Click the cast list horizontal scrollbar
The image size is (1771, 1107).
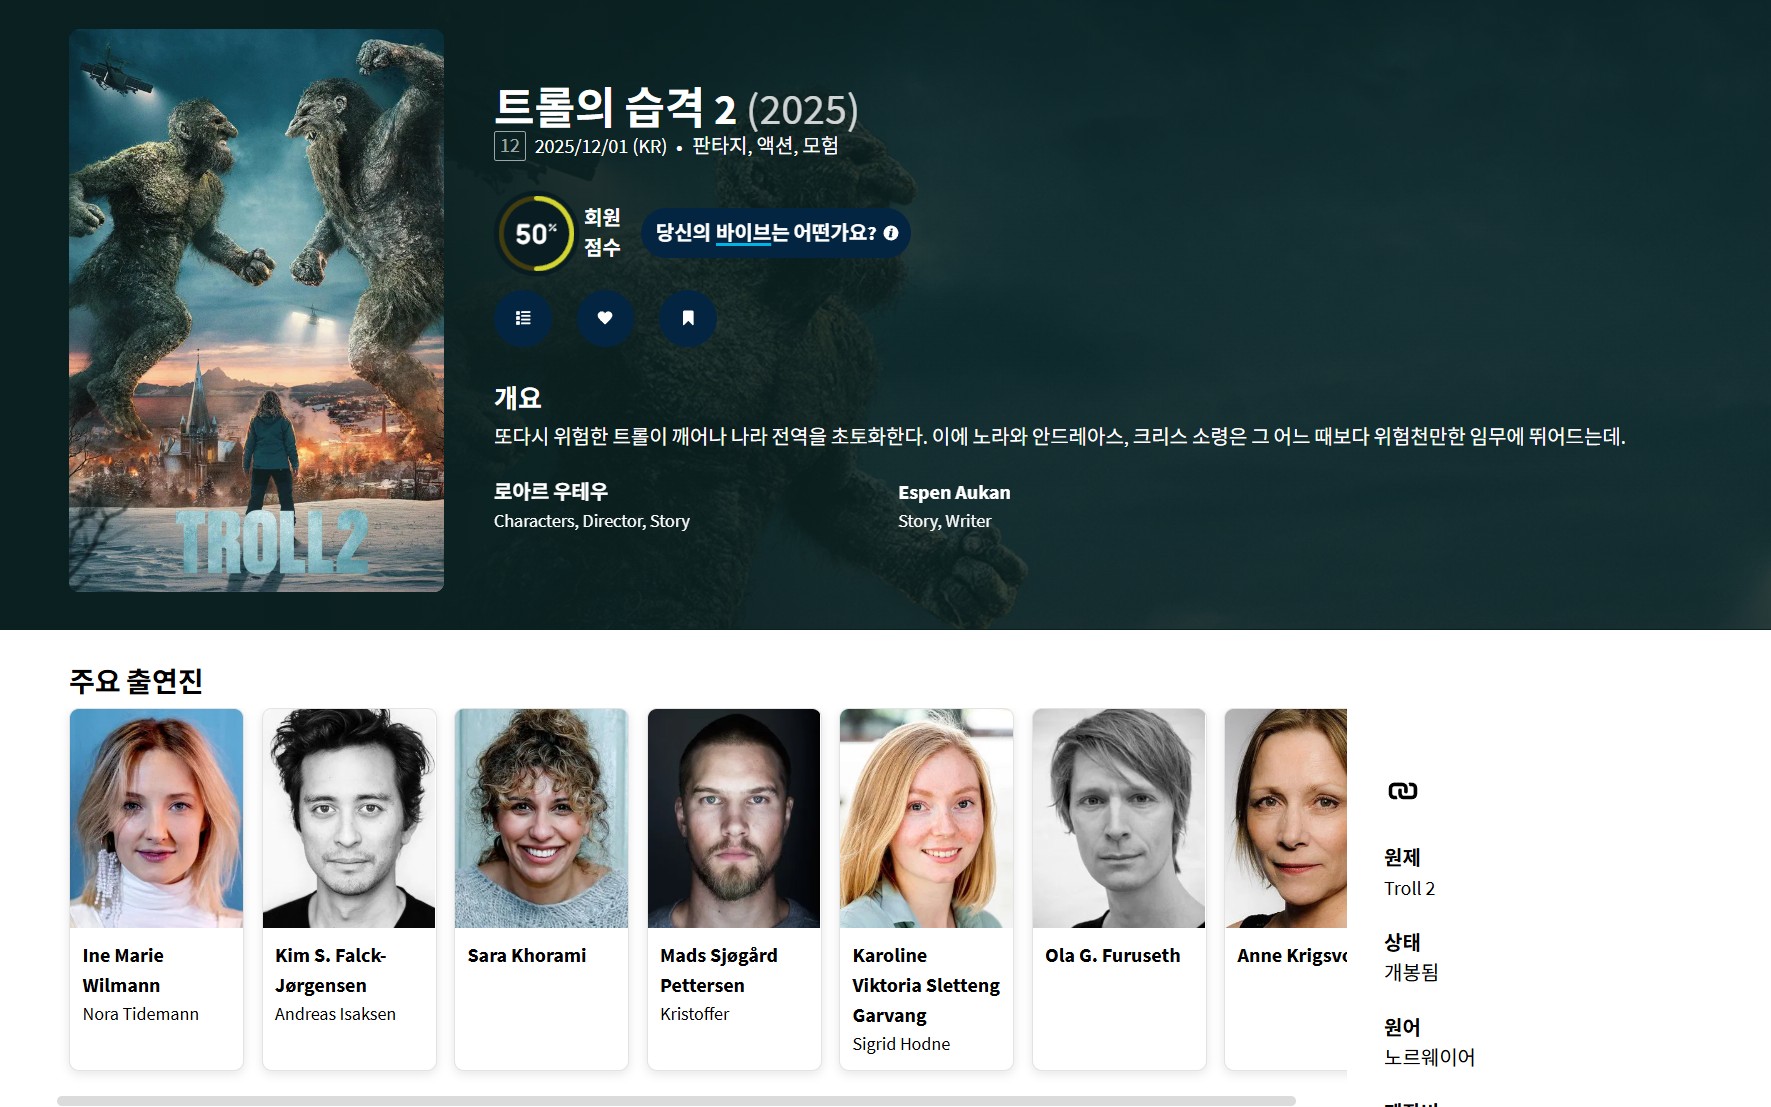676,1100
